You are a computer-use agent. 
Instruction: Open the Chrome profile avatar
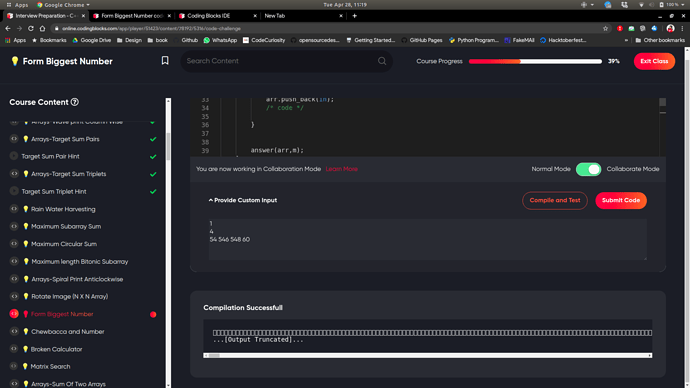click(670, 28)
